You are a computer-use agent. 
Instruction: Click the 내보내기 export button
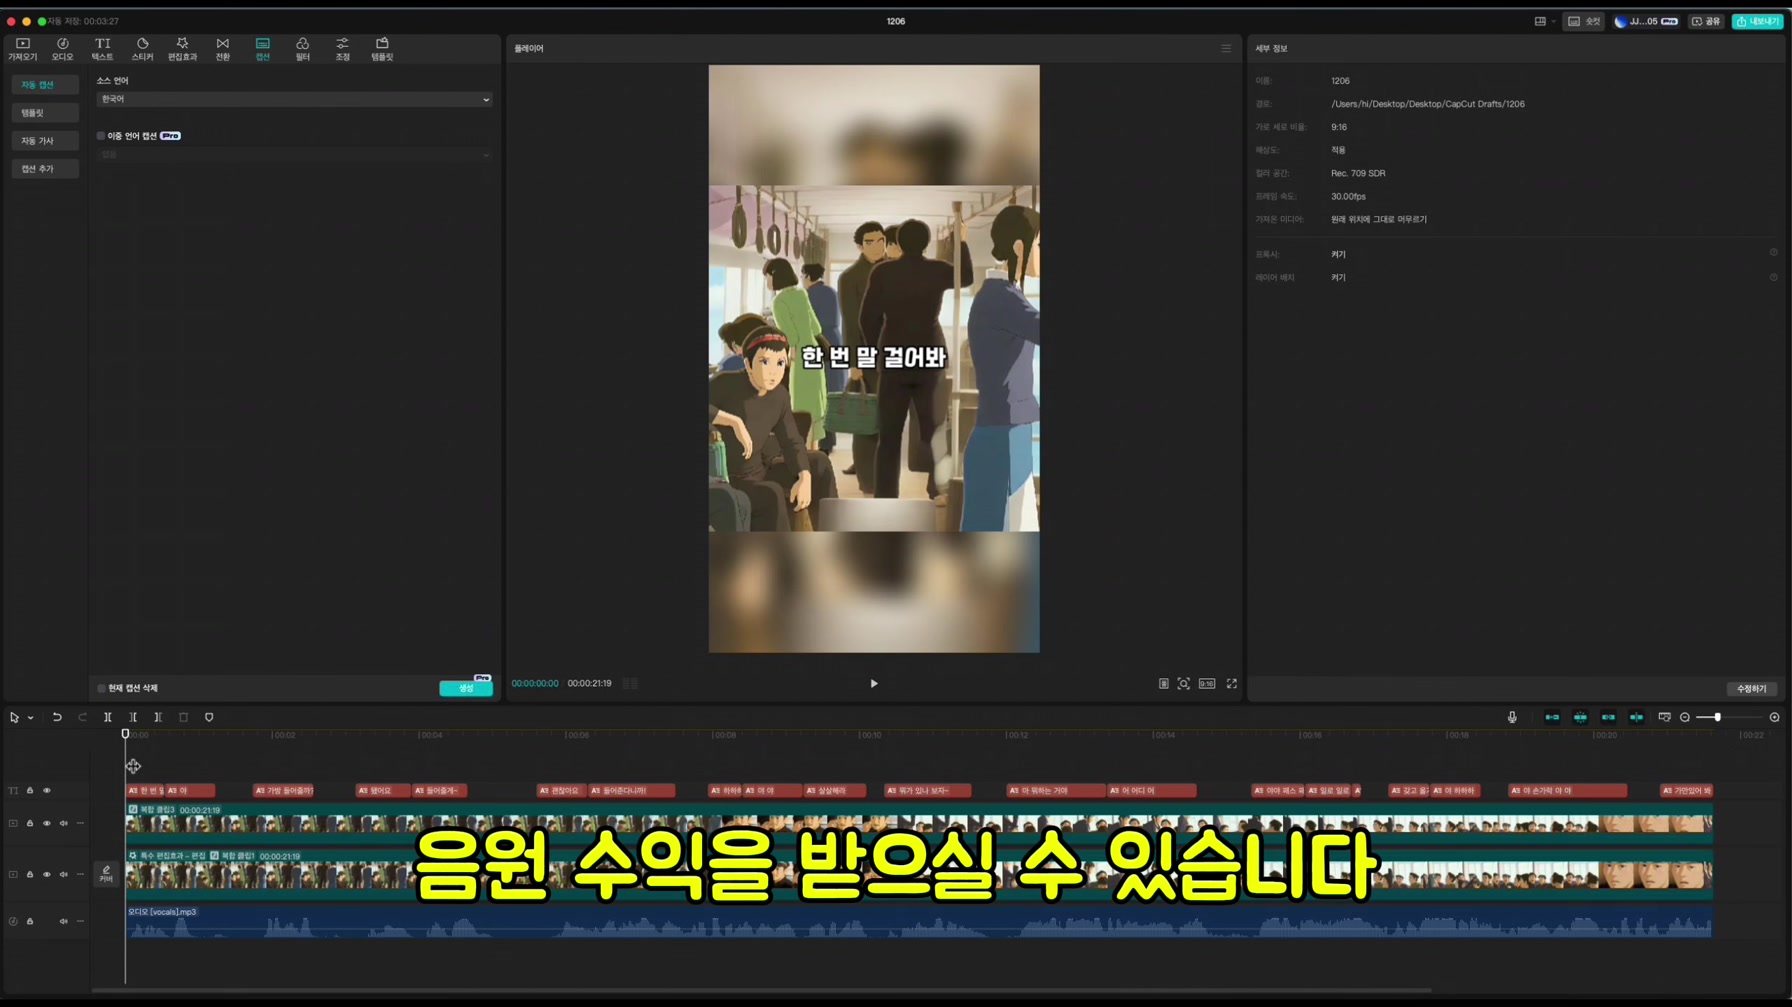[x=1757, y=21]
